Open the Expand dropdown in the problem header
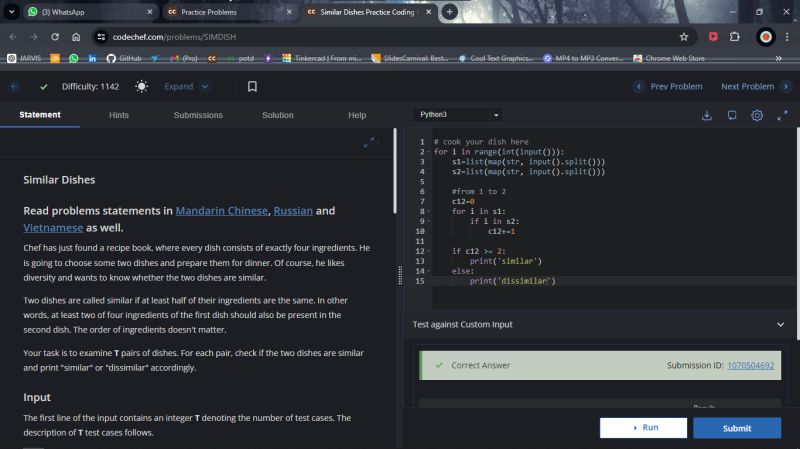800x449 pixels. [186, 87]
